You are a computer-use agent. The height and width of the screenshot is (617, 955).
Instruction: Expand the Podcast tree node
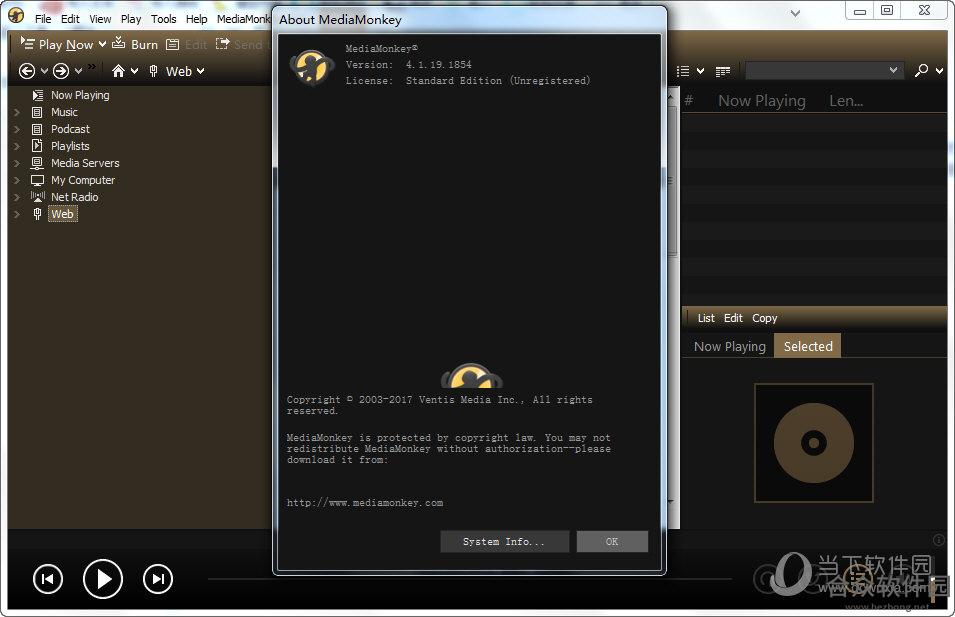pyautogui.click(x=17, y=129)
